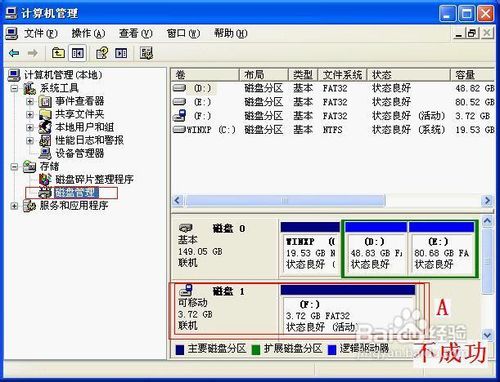Select the (D:) 48.83 GB partition block
Image resolution: width=500 pixels, height=382 pixels.
pyautogui.click(x=376, y=249)
